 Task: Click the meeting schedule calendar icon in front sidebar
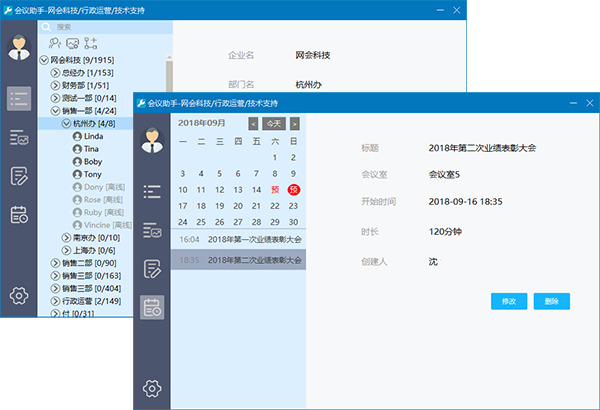click(152, 307)
